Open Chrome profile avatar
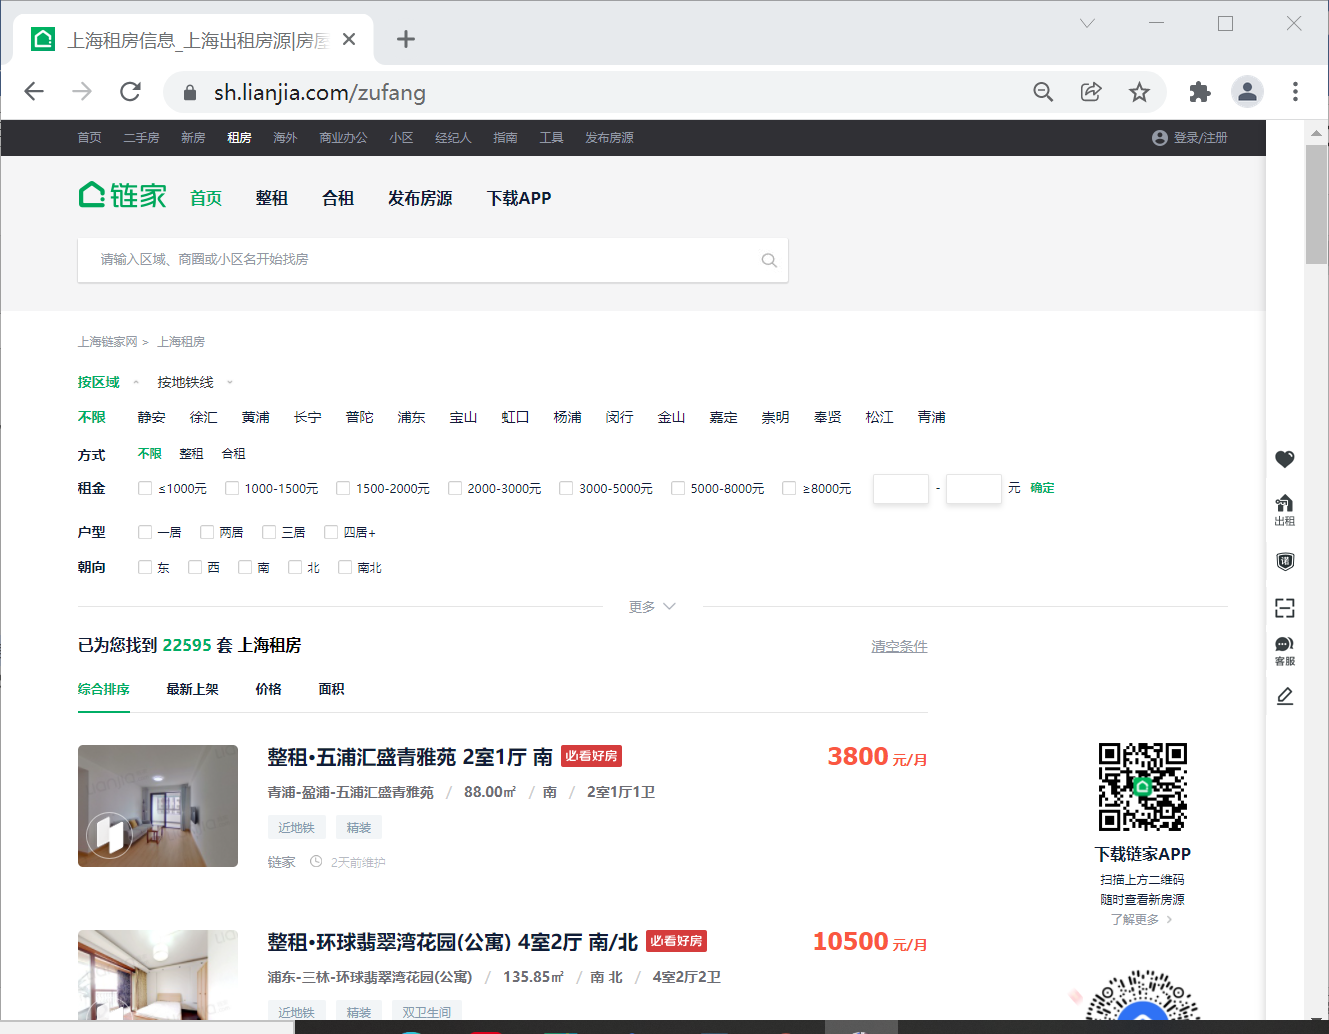The height and width of the screenshot is (1034, 1329). tap(1247, 92)
